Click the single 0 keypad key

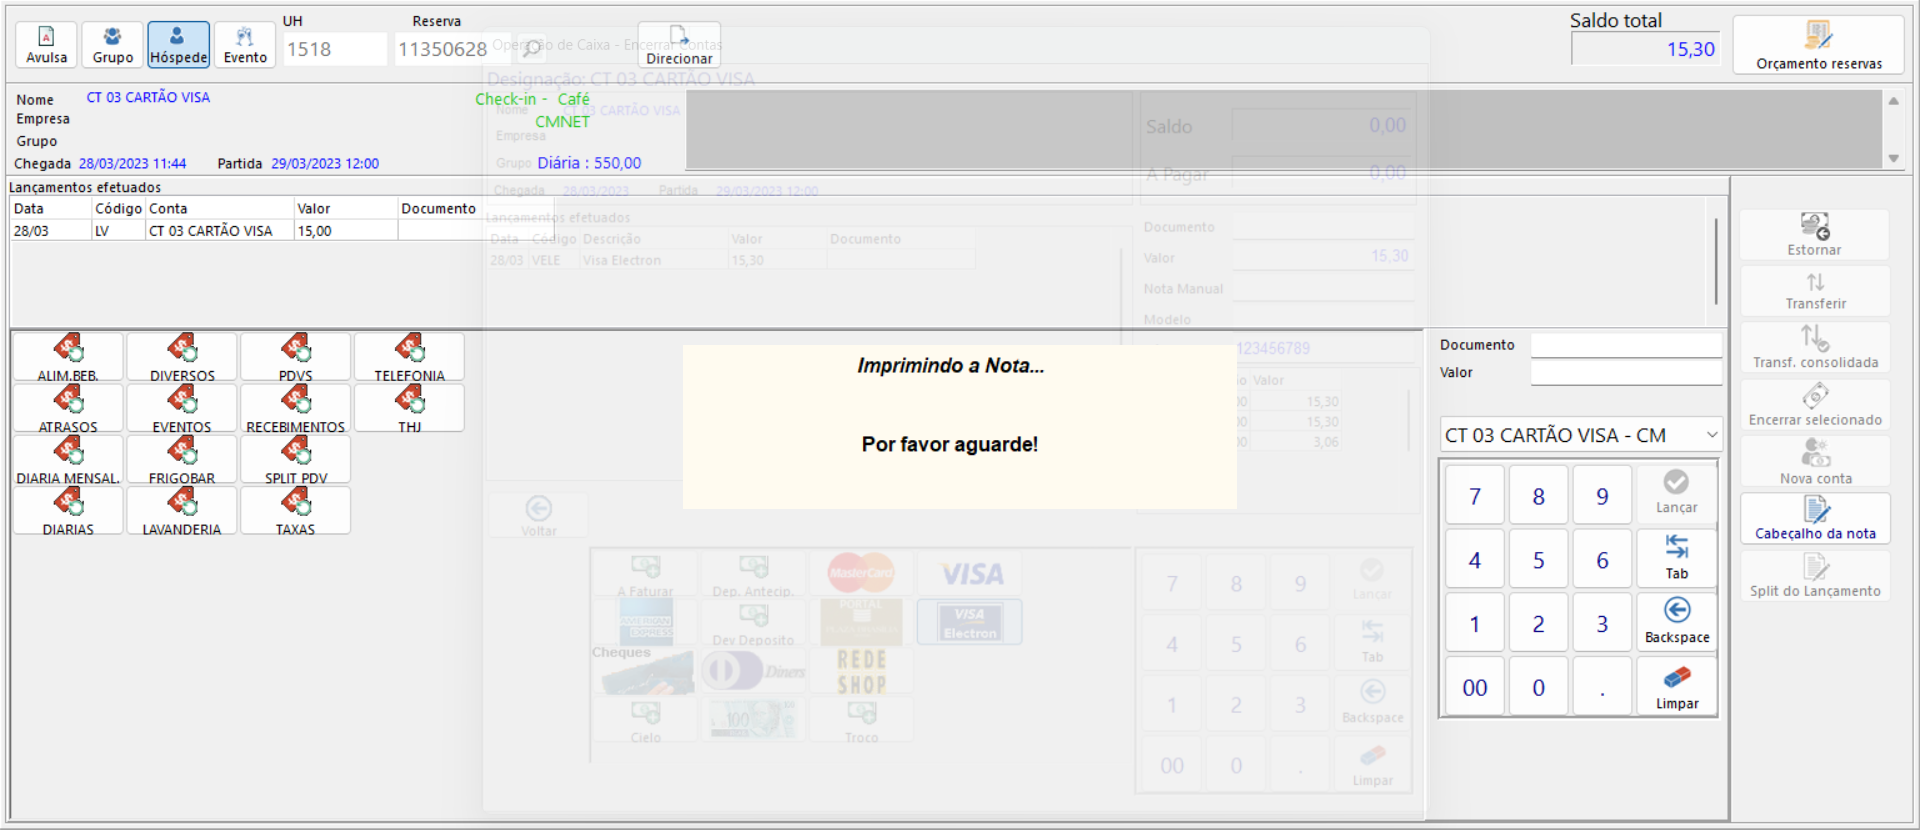click(x=1539, y=687)
